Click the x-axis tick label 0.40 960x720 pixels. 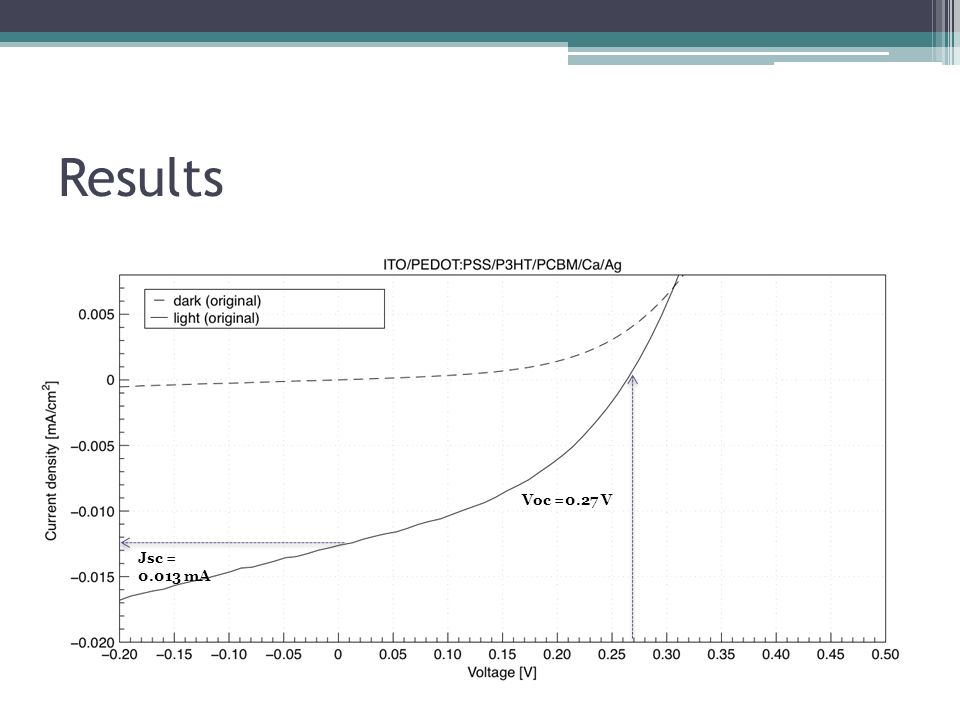776,654
